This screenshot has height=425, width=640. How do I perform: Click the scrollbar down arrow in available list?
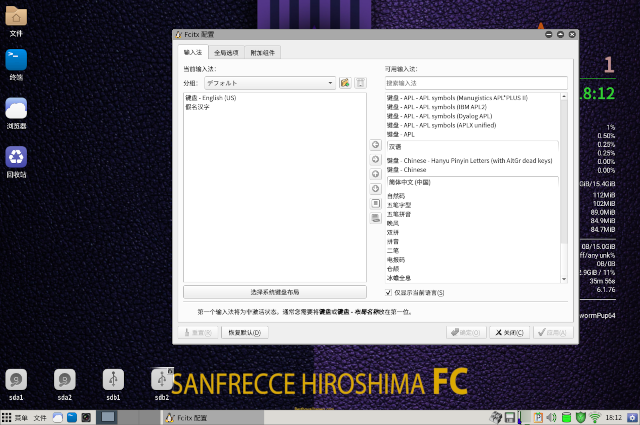pyautogui.click(x=564, y=279)
